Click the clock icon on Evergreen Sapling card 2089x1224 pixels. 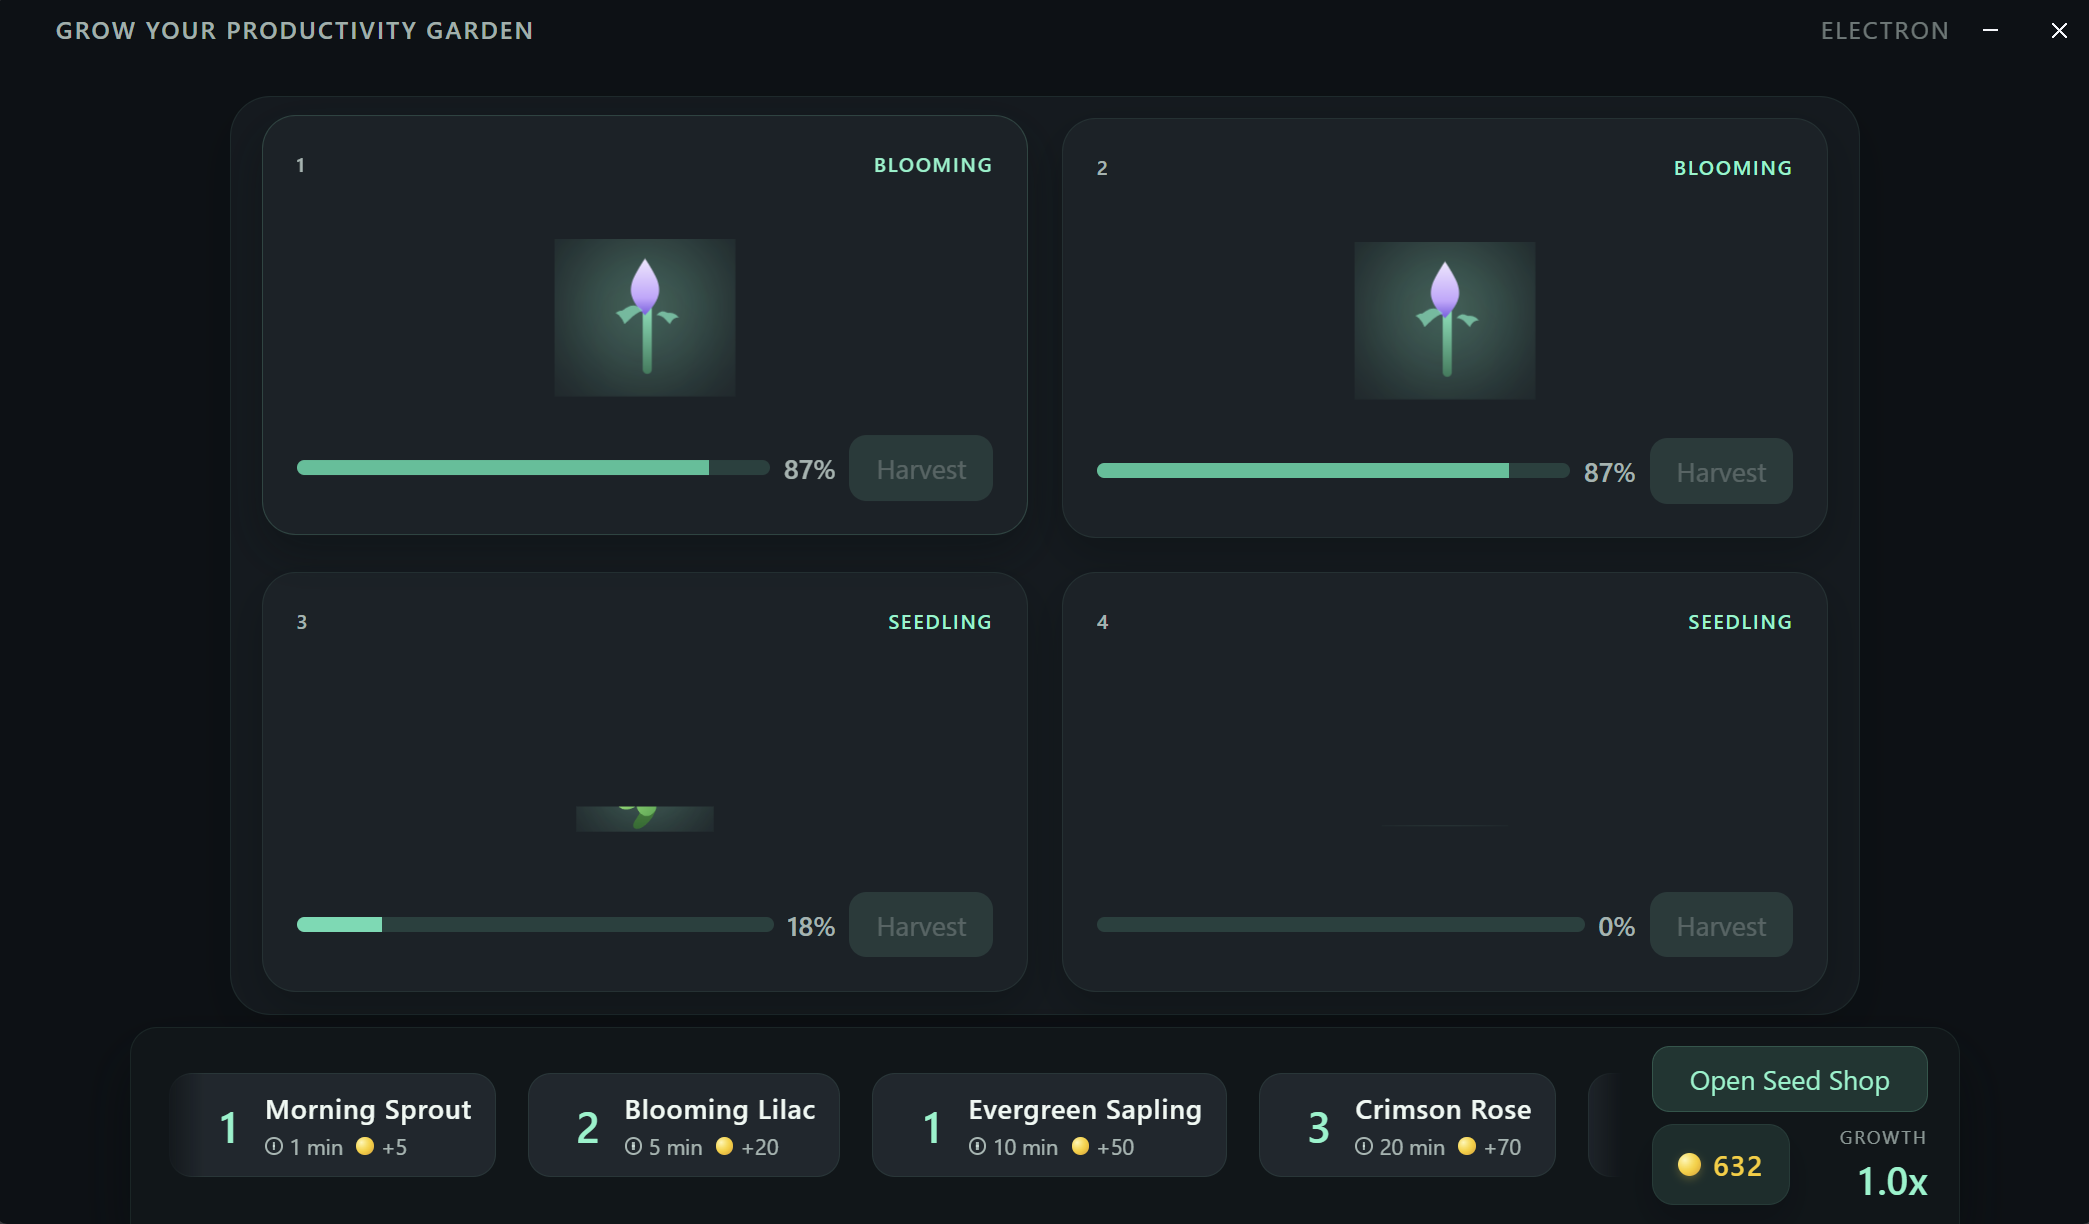tap(978, 1147)
